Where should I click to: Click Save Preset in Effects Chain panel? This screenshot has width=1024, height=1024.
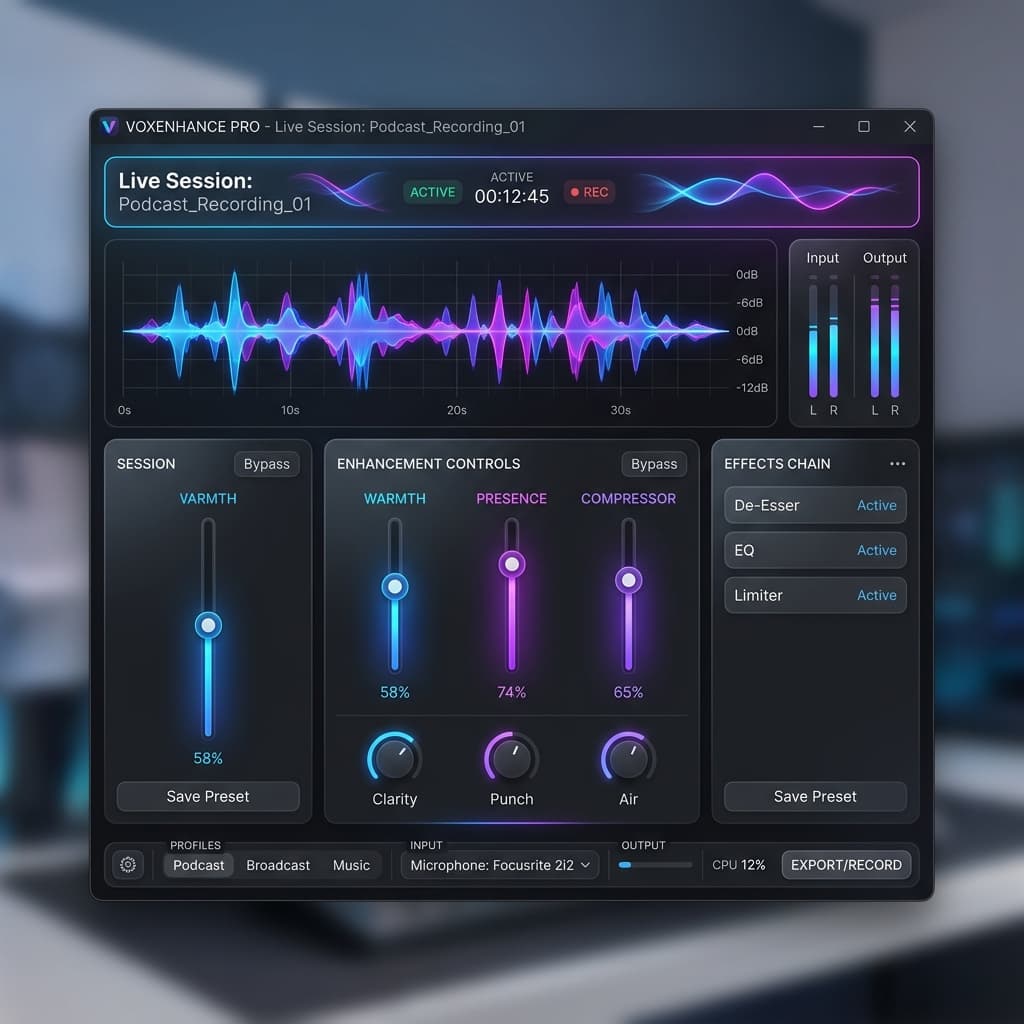815,796
